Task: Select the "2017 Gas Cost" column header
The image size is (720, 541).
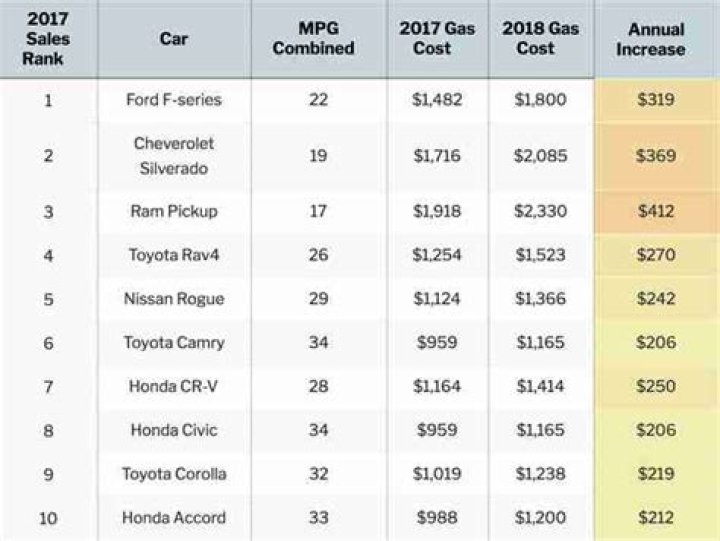Action: [438, 39]
